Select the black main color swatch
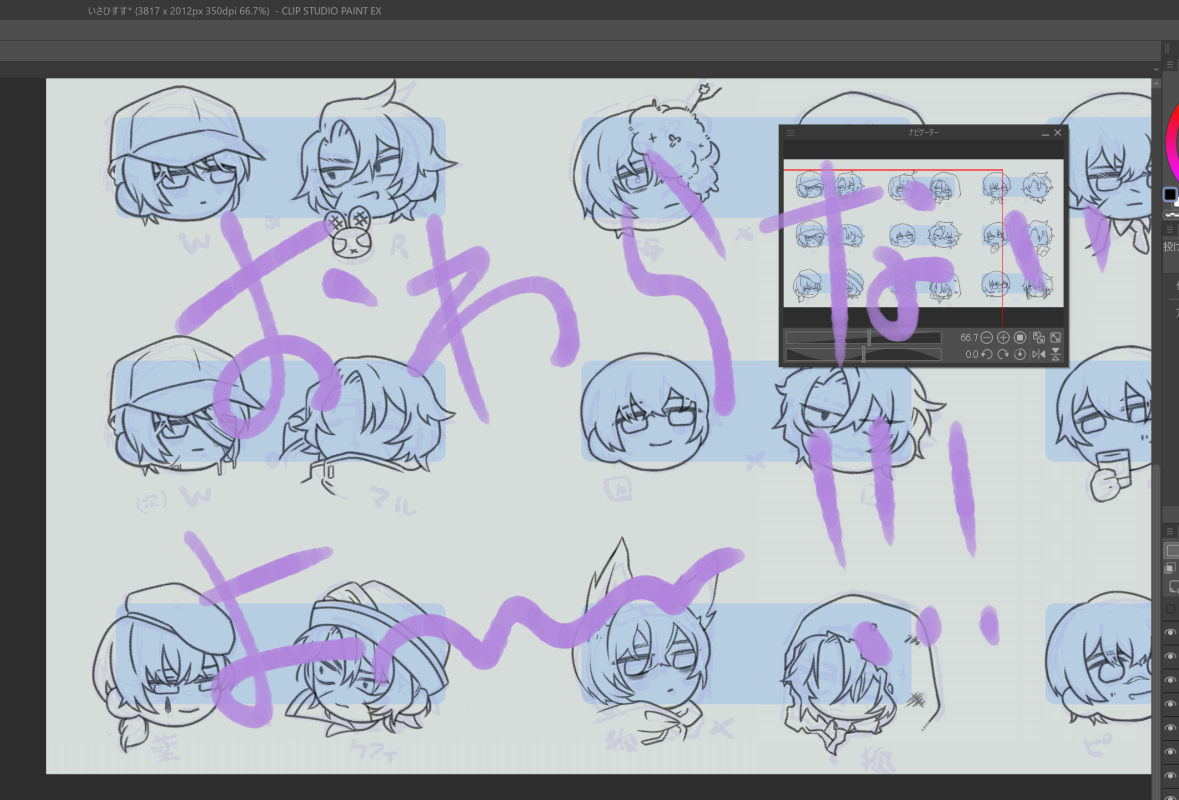This screenshot has width=1179, height=800. [1170, 194]
